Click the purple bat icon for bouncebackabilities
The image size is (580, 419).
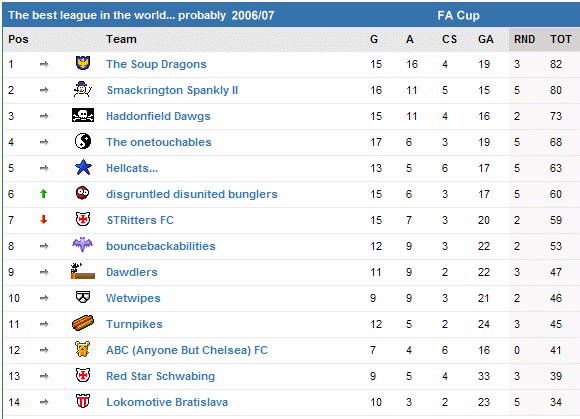pyautogui.click(x=82, y=245)
